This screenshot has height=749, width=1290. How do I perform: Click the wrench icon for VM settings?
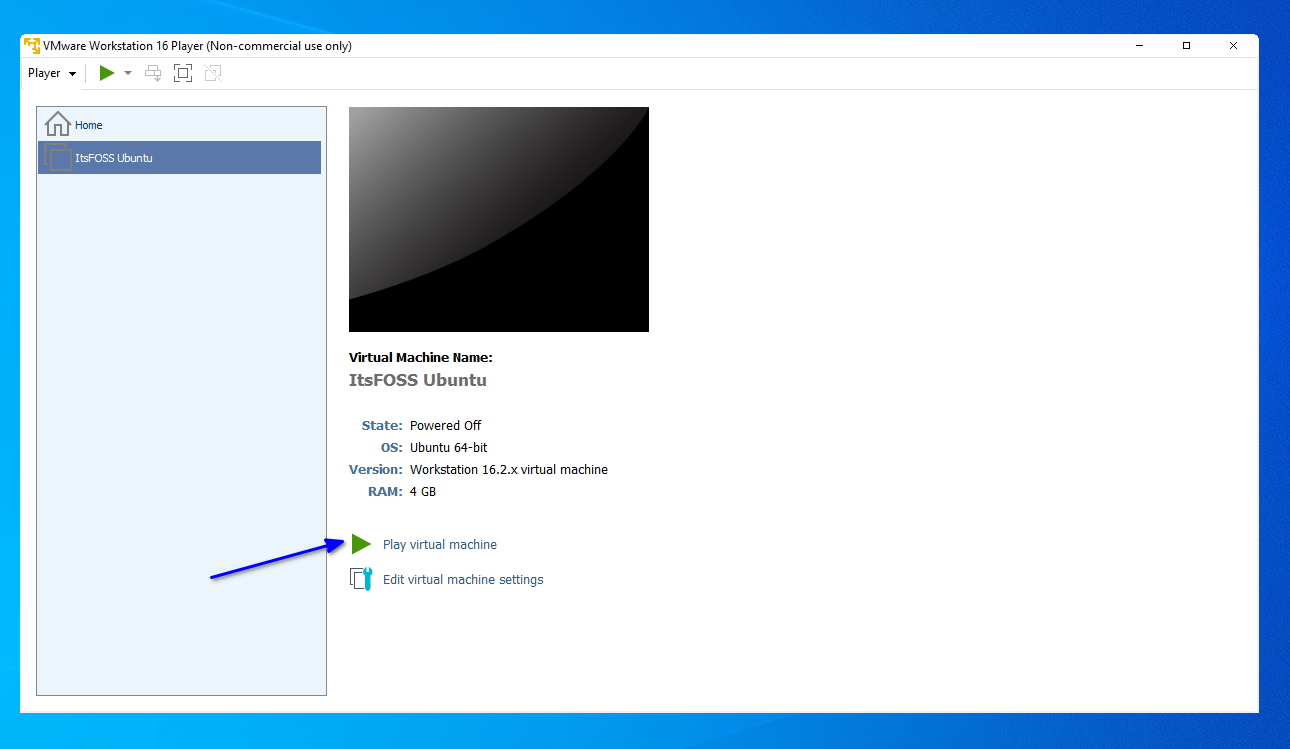[x=361, y=579]
